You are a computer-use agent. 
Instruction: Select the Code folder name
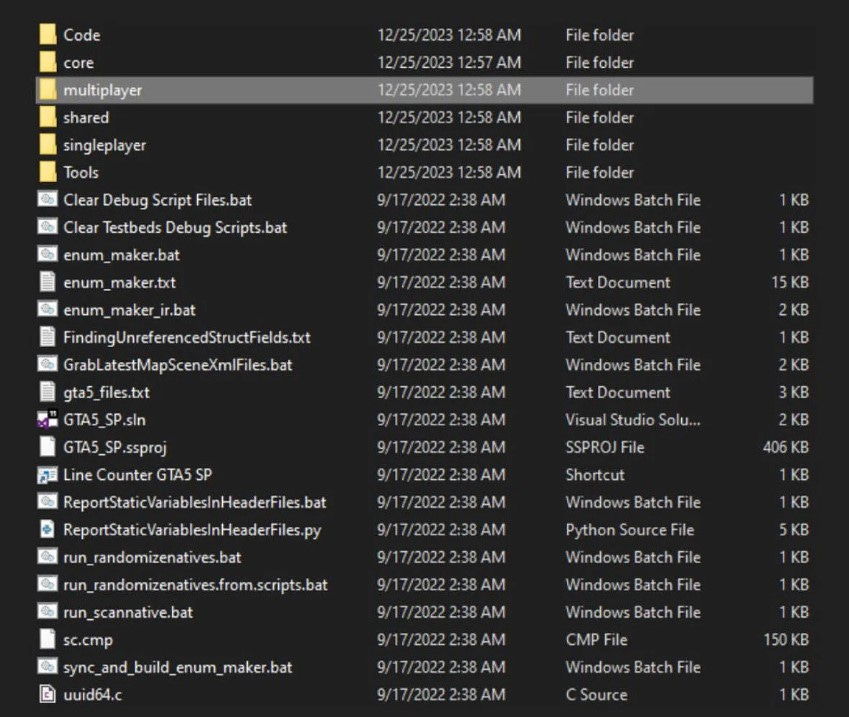82,35
